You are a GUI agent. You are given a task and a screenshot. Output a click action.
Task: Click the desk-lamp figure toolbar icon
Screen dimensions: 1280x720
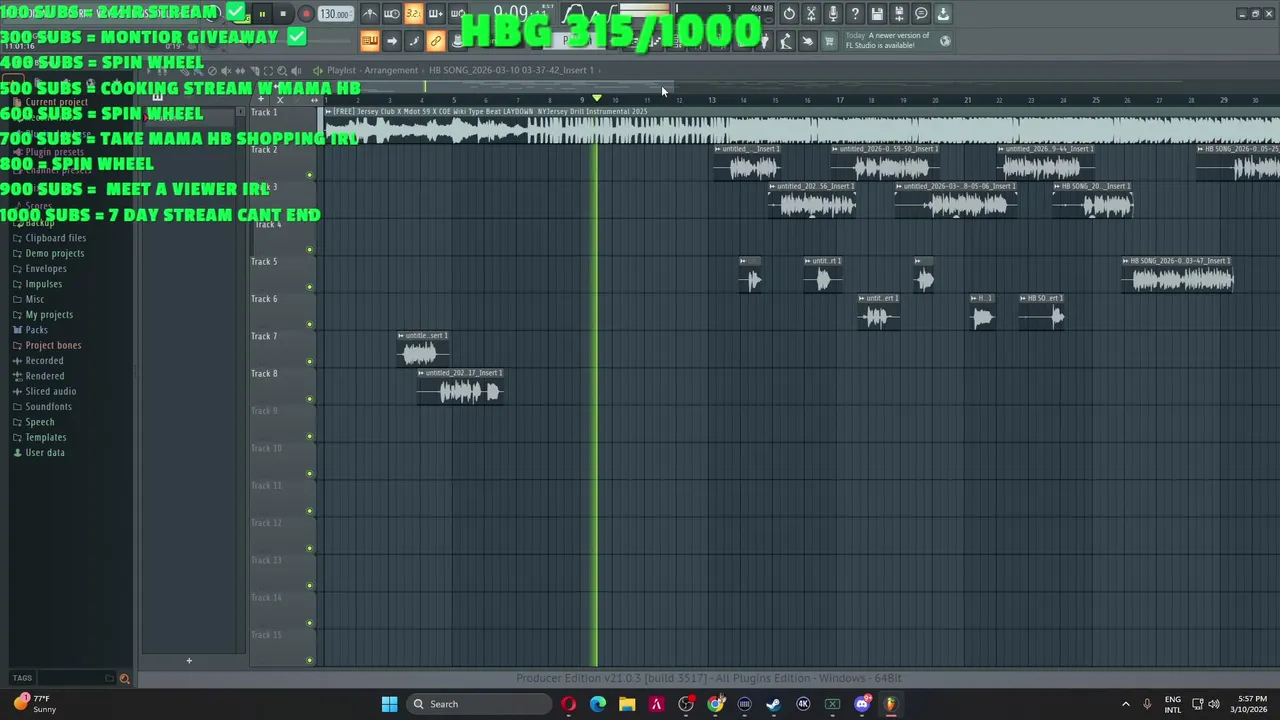[x=785, y=41]
